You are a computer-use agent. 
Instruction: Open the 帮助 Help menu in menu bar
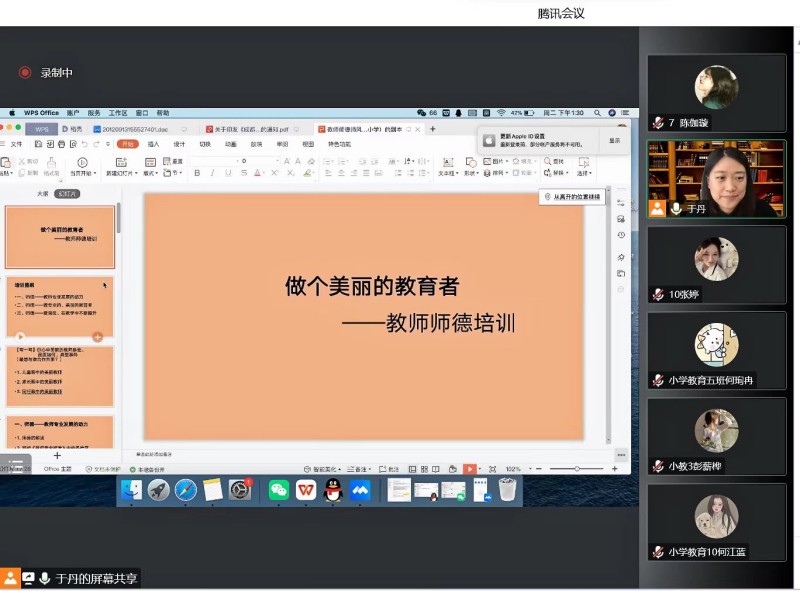pyautogui.click(x=163, y=113)
